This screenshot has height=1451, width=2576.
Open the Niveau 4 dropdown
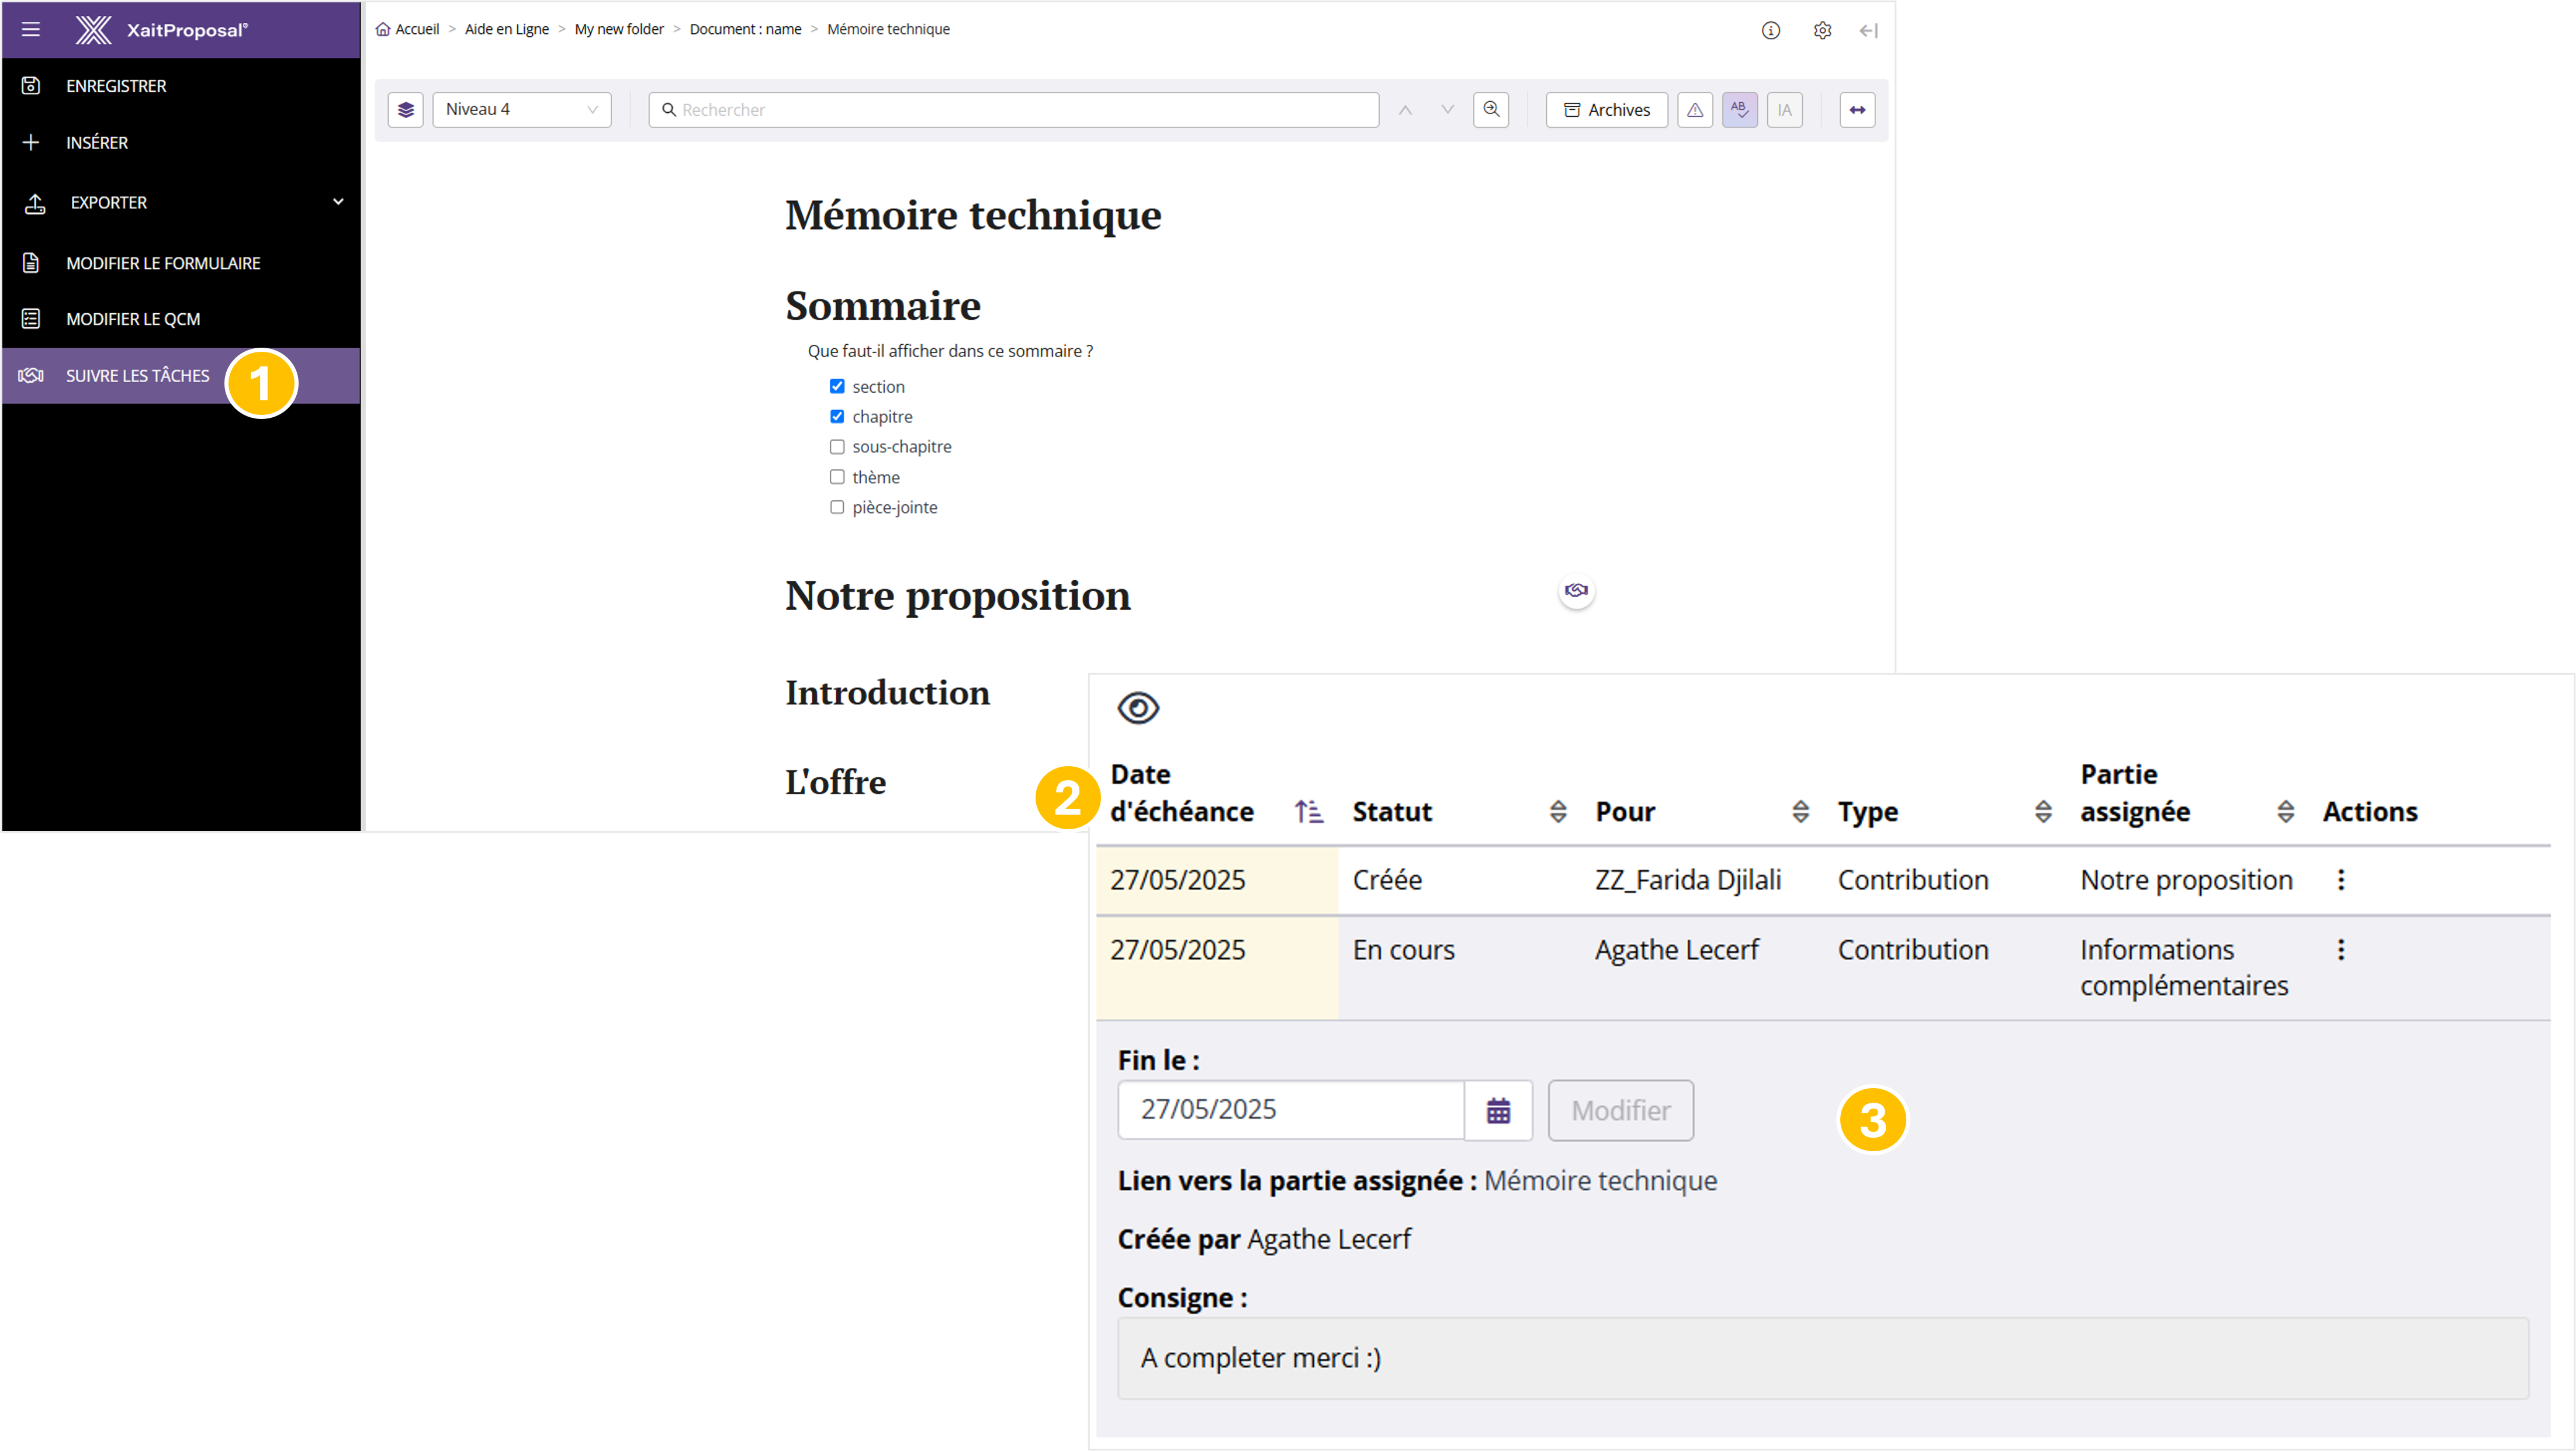pyautogui.click(x=521, y=110)
